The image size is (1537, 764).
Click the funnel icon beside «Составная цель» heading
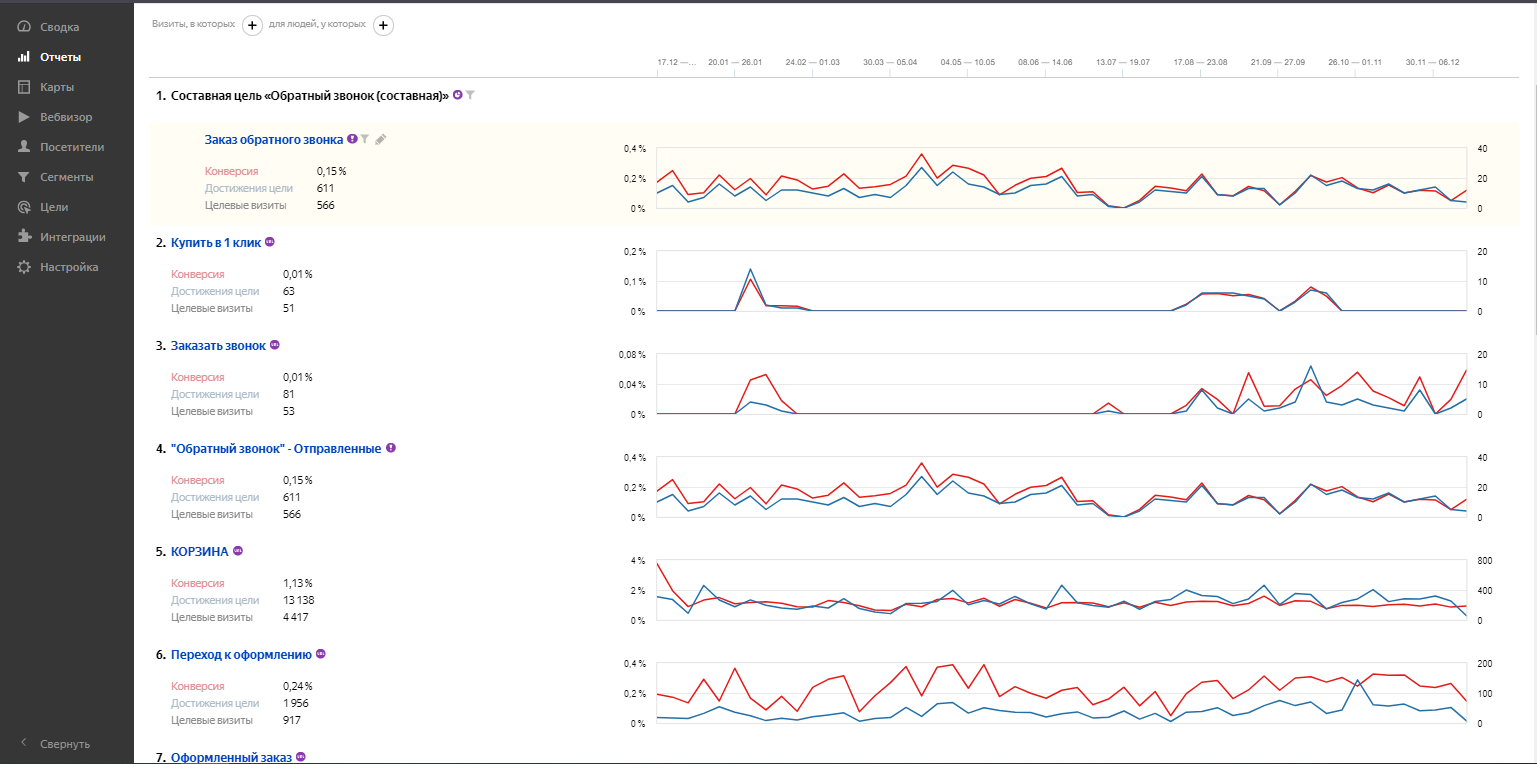(x=470, y=95)
